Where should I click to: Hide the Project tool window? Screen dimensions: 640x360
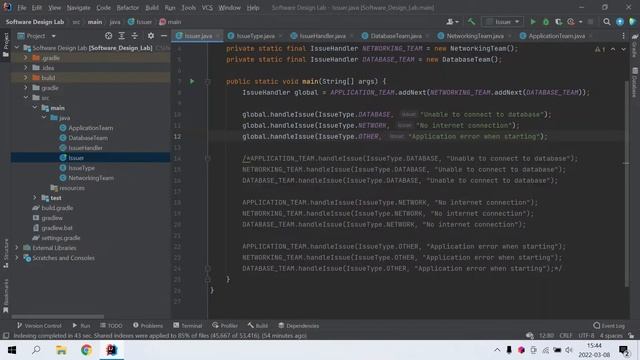pyautogui.click(x=164, y=36)
